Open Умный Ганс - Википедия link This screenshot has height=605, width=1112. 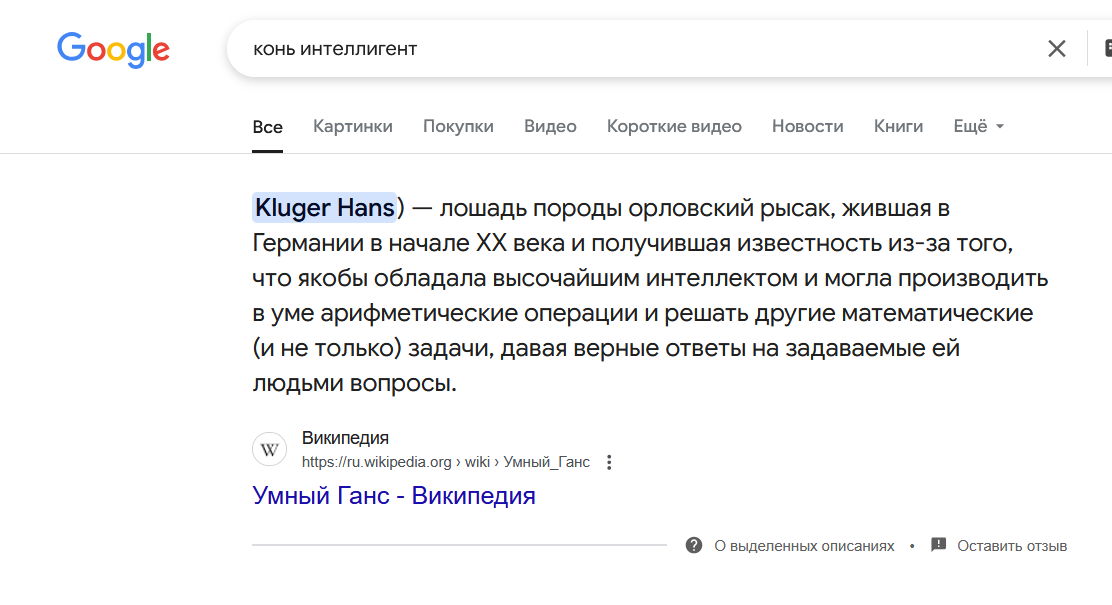coord(393,495)
